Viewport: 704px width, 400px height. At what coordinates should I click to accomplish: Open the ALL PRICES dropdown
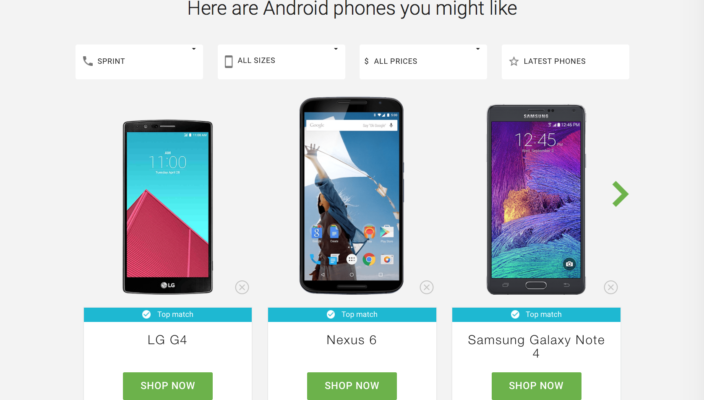[423, 62]
